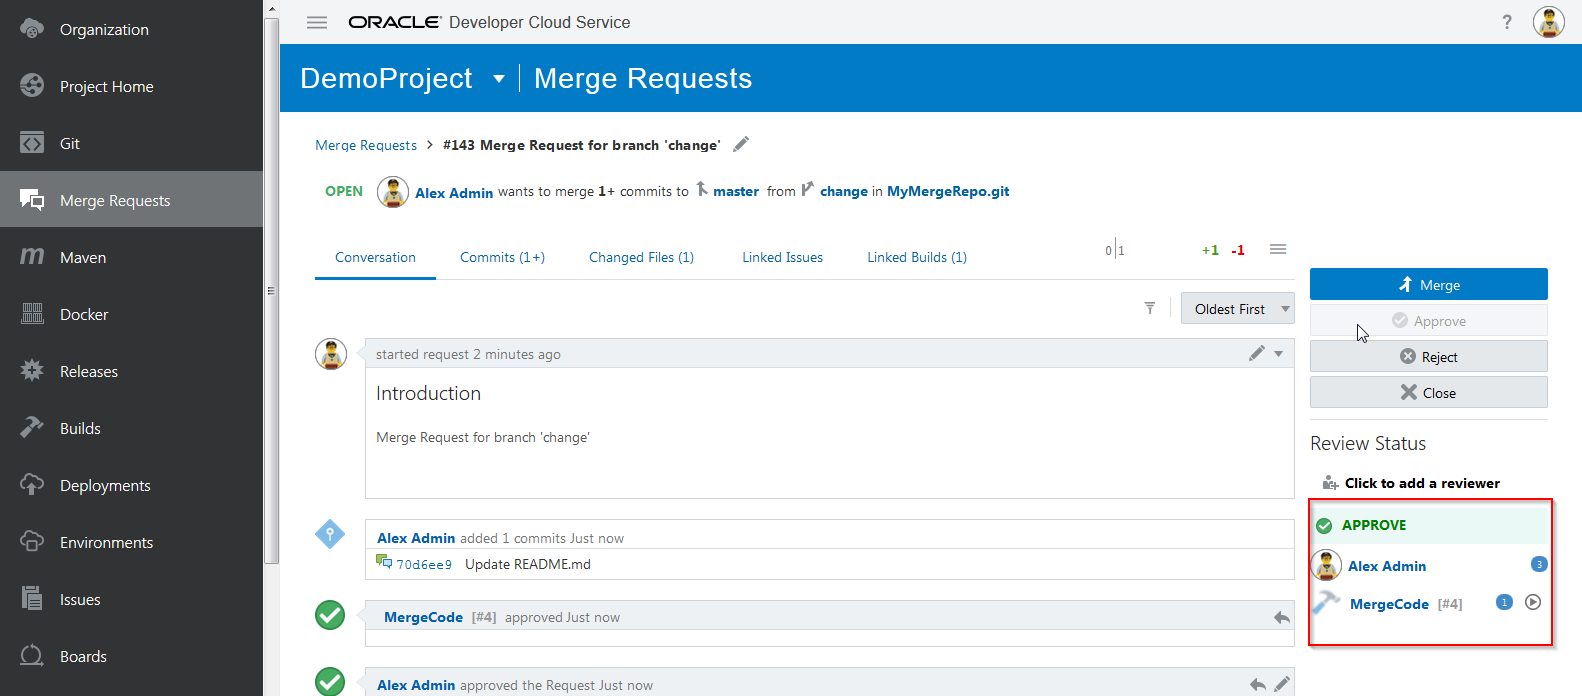
Task: Click the comment filter funnel icon
Action: click(x=1150, y=309)
